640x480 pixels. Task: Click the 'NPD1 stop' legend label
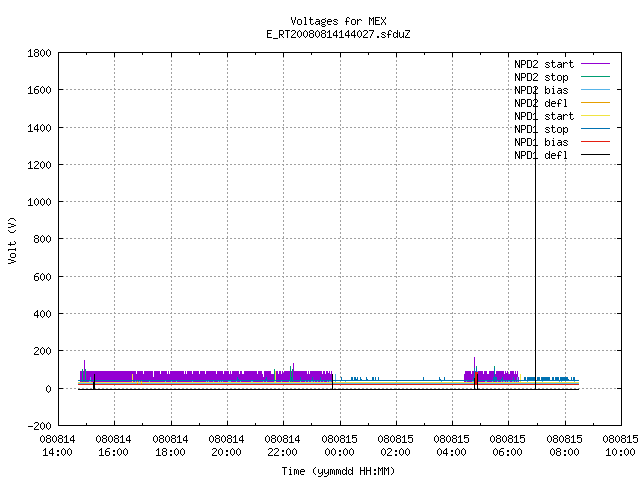541,129
